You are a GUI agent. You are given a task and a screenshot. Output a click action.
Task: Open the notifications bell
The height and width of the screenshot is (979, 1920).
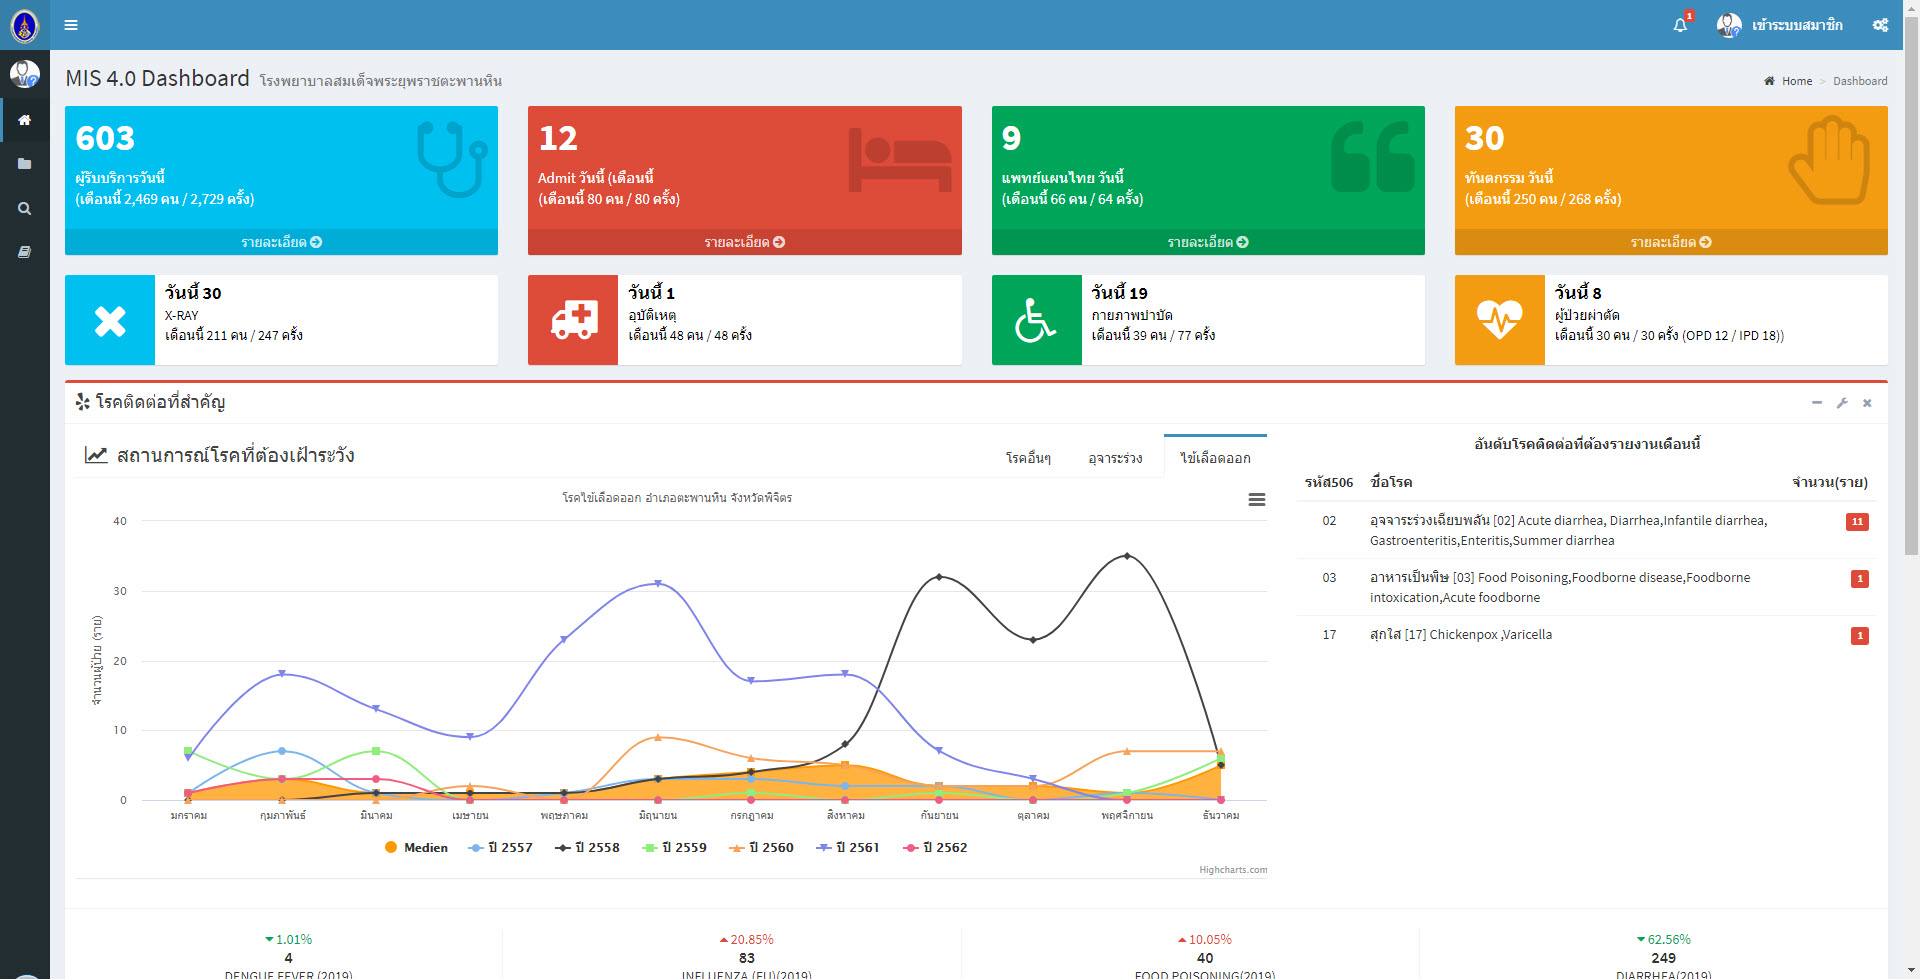1680,25
